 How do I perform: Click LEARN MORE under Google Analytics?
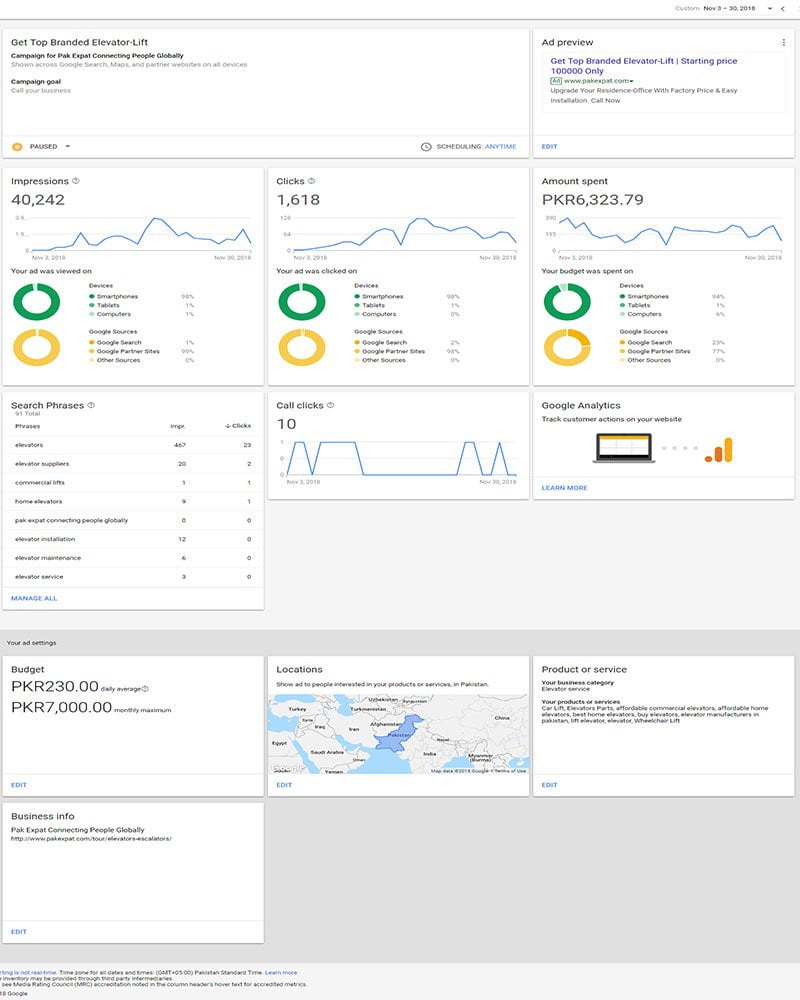tap(565, 488)
